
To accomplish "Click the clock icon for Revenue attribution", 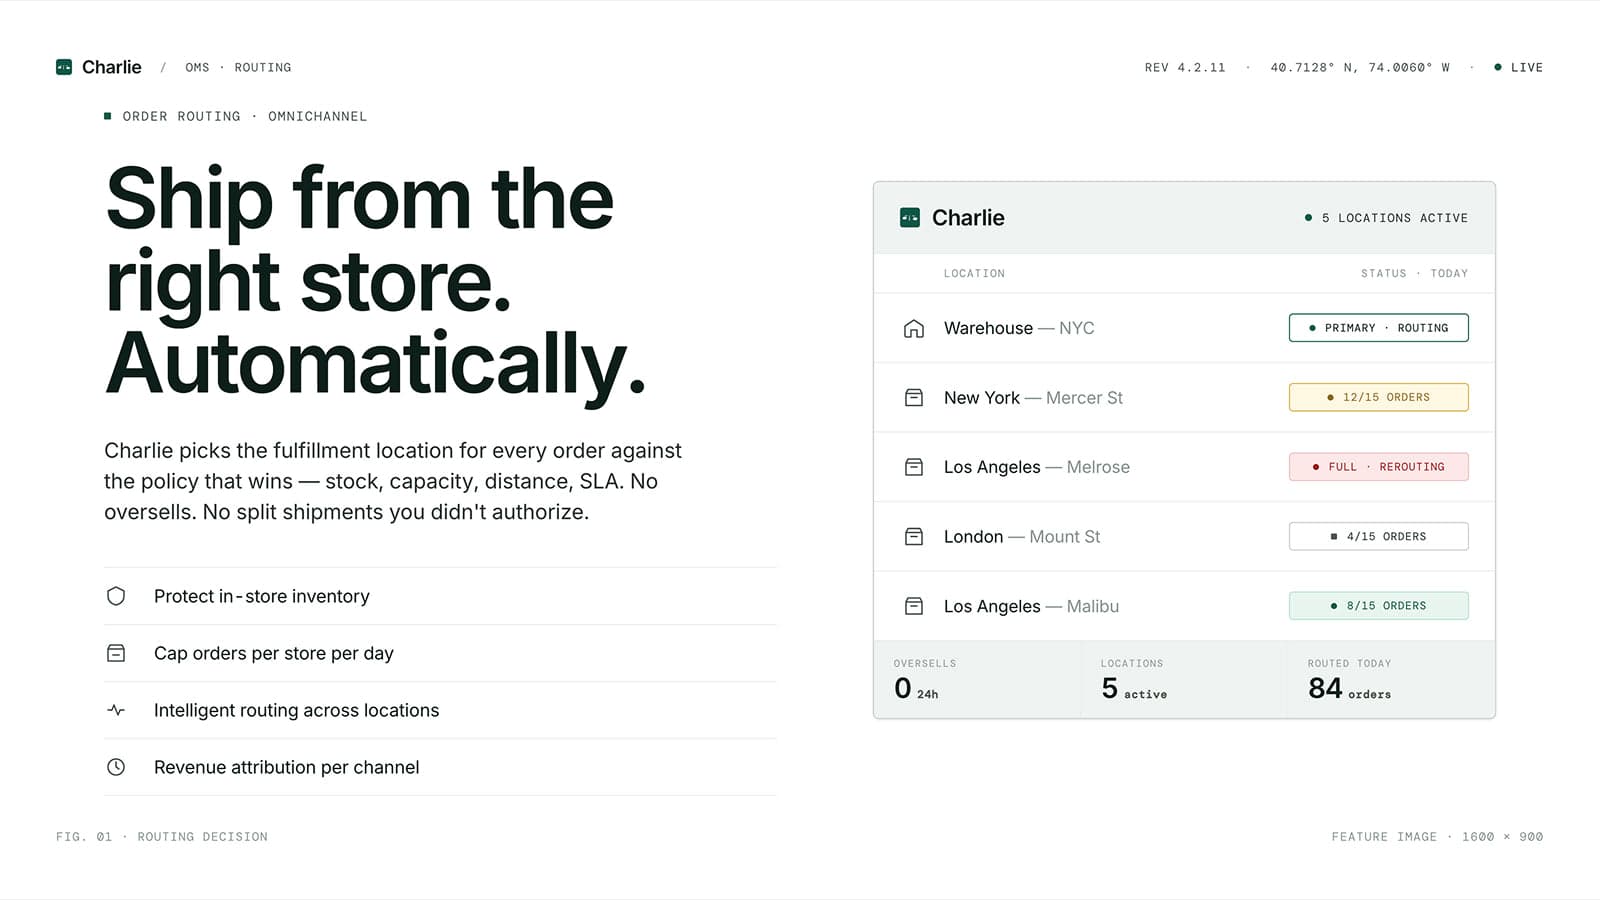I will coord(116,767).
